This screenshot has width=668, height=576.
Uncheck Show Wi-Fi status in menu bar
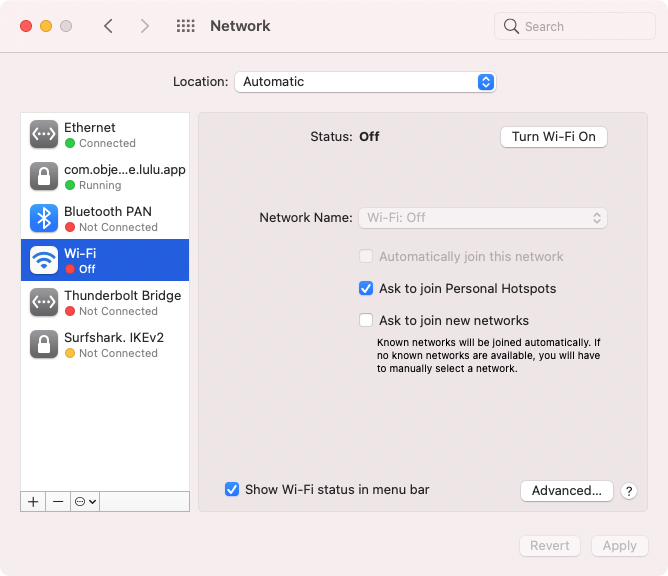[x=232, y=490]
